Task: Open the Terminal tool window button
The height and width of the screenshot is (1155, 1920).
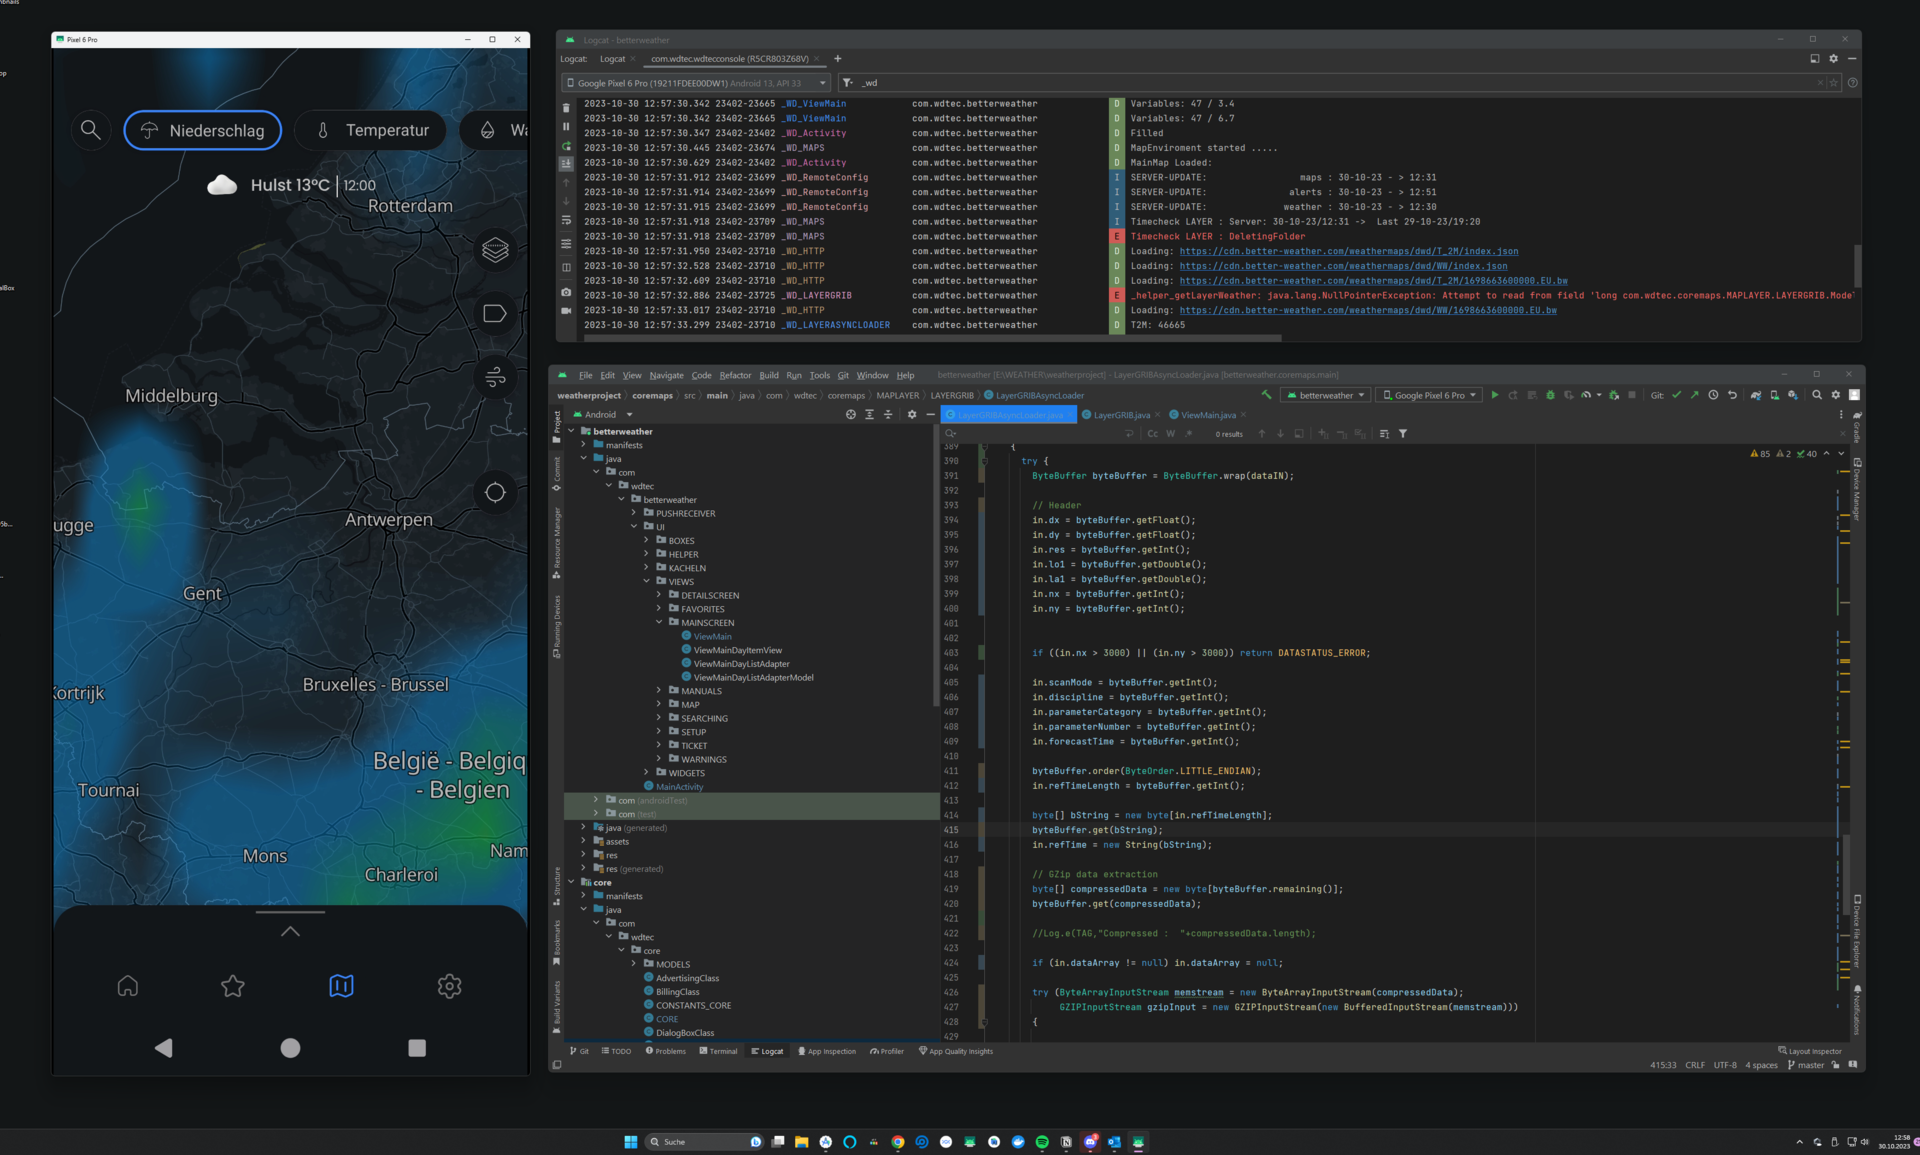Action: point(718,1051)
